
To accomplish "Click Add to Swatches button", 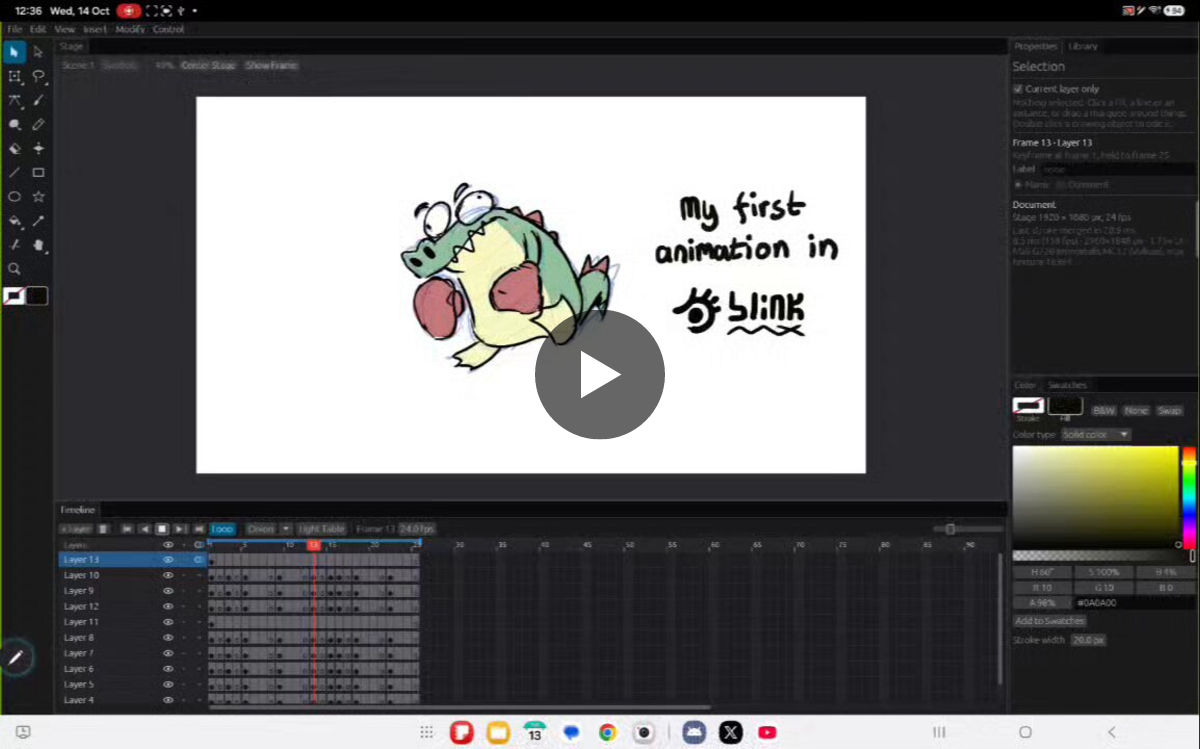I will 1050,621.
